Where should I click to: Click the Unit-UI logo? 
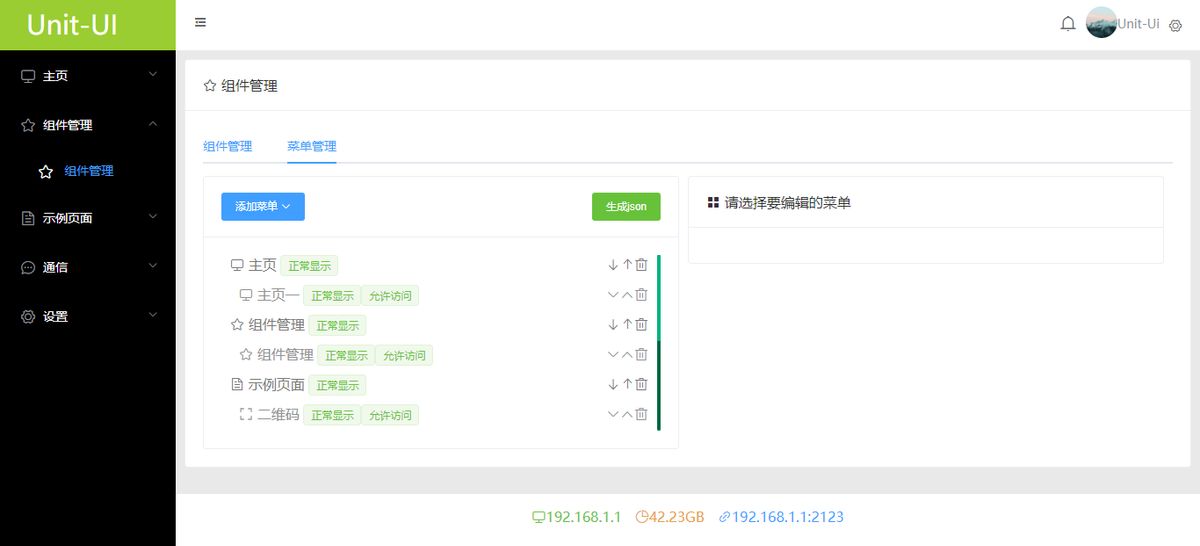click(73, 25)
